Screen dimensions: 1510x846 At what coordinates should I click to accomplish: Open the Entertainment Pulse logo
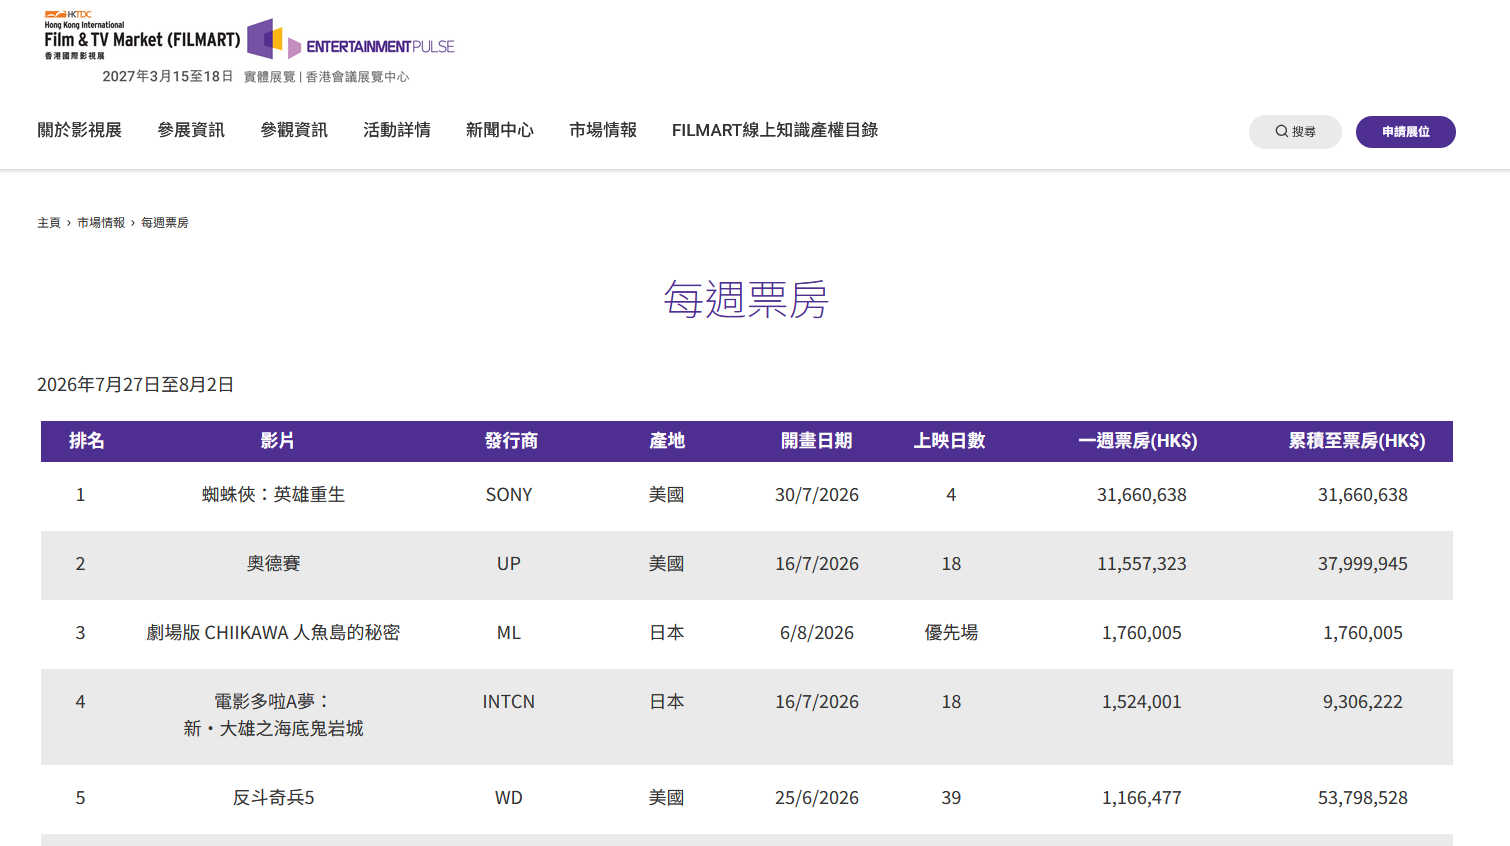click(351, 39)
